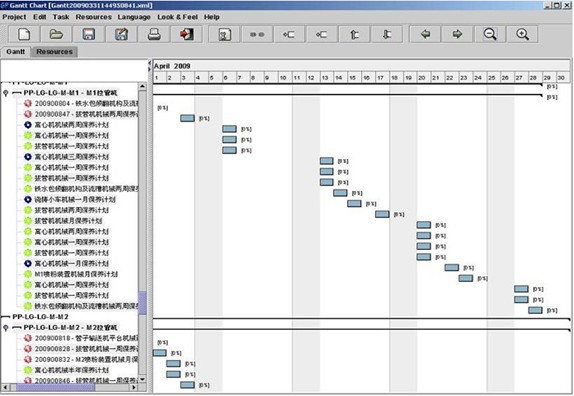The height and width of the screenshot is (396, 574).
Task: Click the green right arrow icon
Action: pos(457,34)
